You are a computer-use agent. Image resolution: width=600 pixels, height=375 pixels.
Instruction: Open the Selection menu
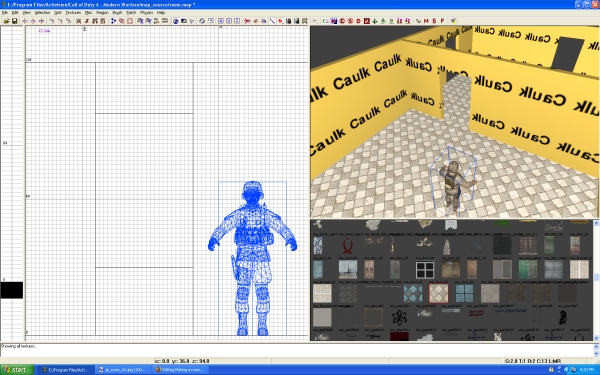click(x=42, y=13)
